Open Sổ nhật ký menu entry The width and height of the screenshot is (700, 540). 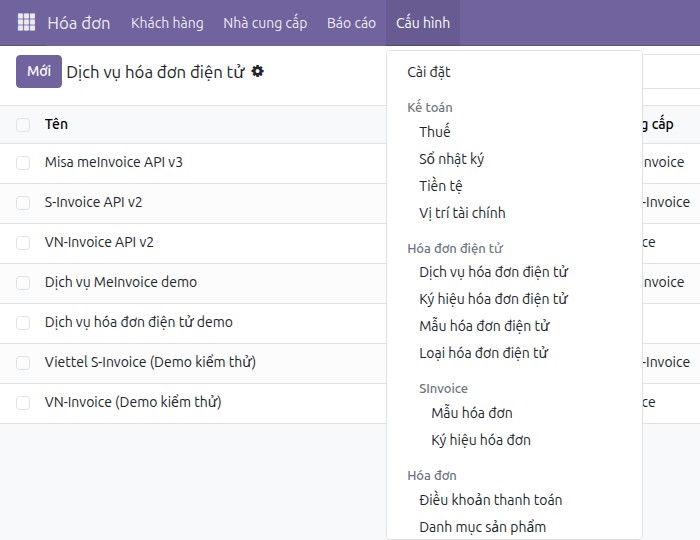451,159
